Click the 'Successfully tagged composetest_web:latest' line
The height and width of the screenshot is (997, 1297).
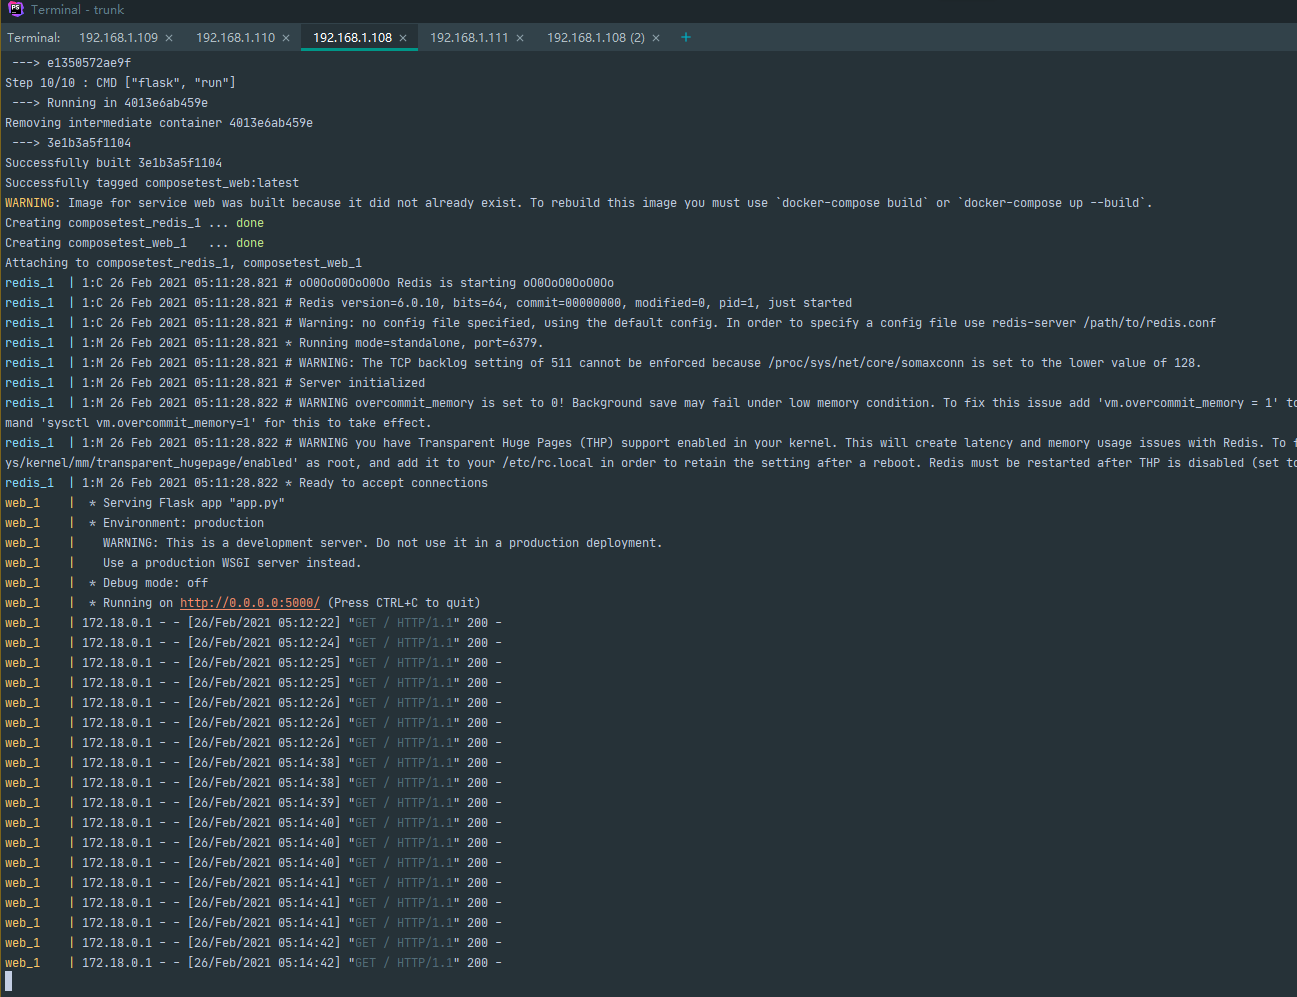(152, 183)
